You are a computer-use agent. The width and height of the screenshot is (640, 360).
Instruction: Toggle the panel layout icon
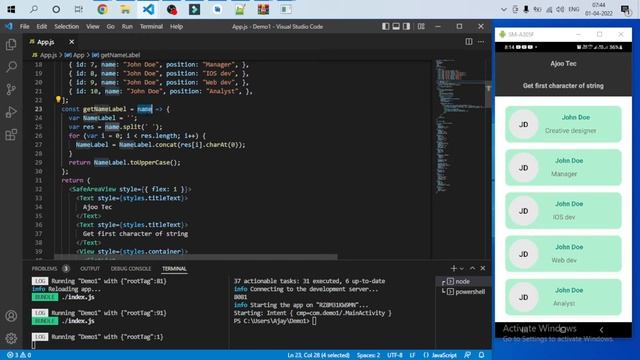click(396, 26)
